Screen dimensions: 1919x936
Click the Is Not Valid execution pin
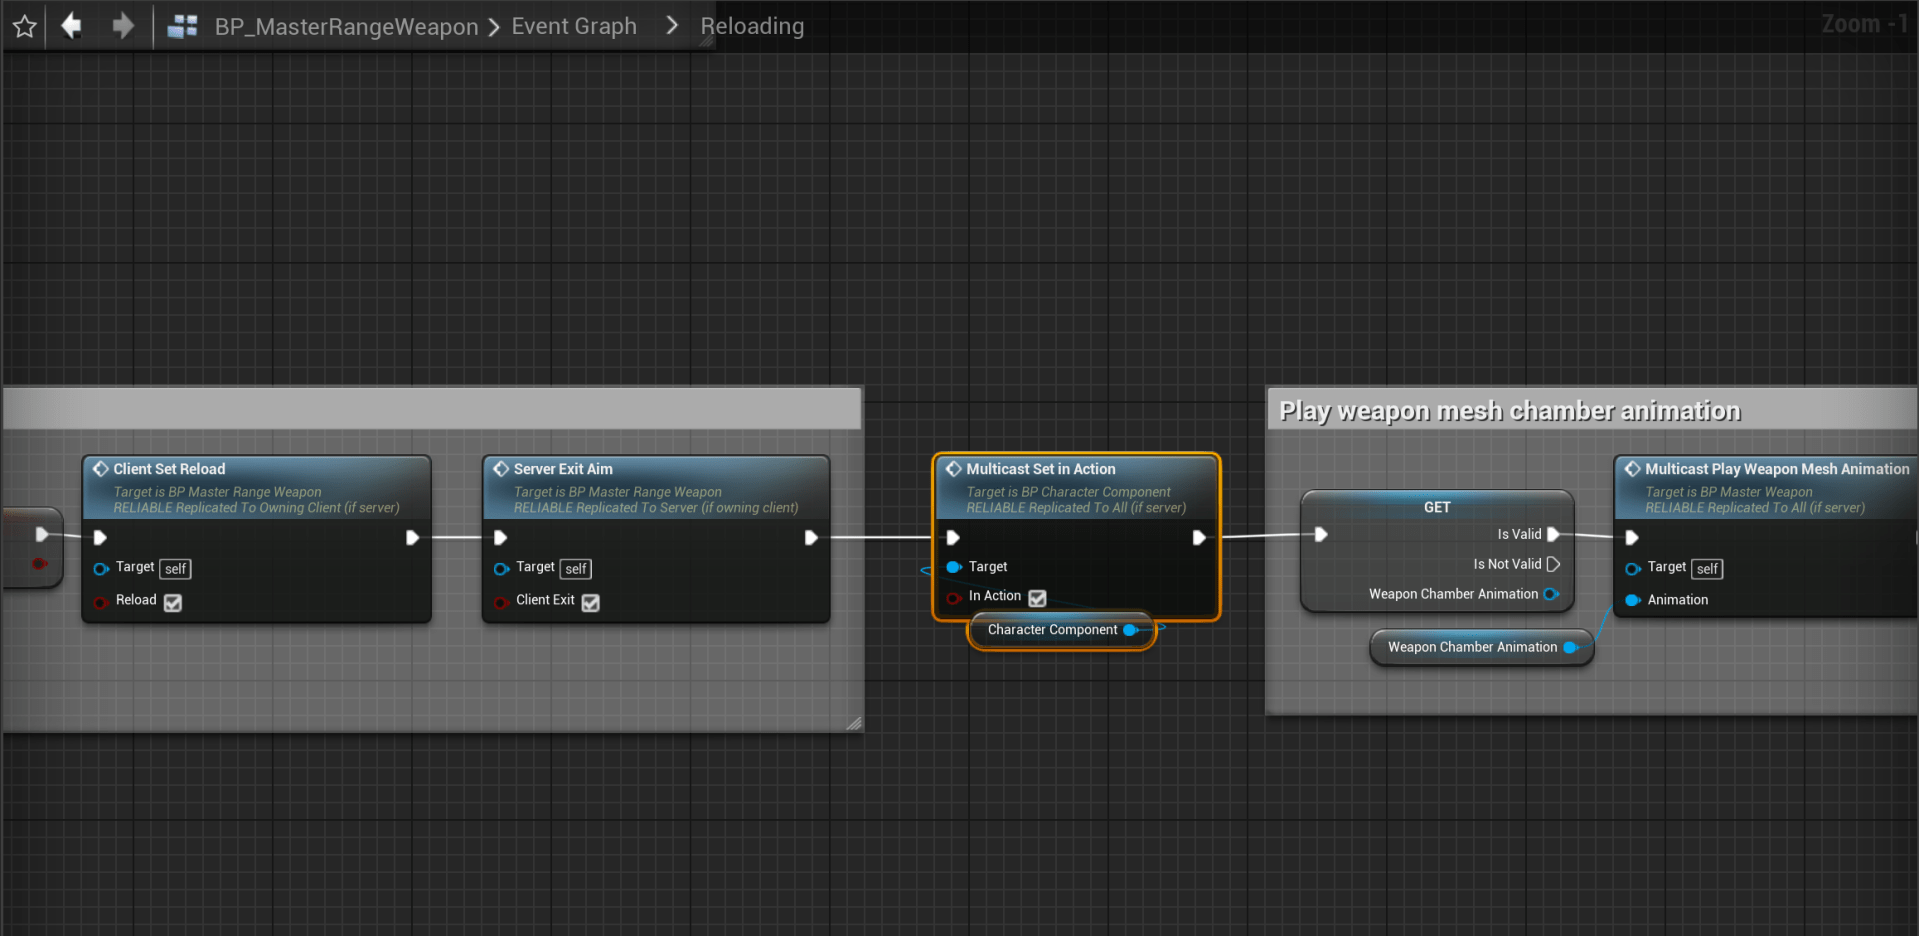click(1553, 564)
